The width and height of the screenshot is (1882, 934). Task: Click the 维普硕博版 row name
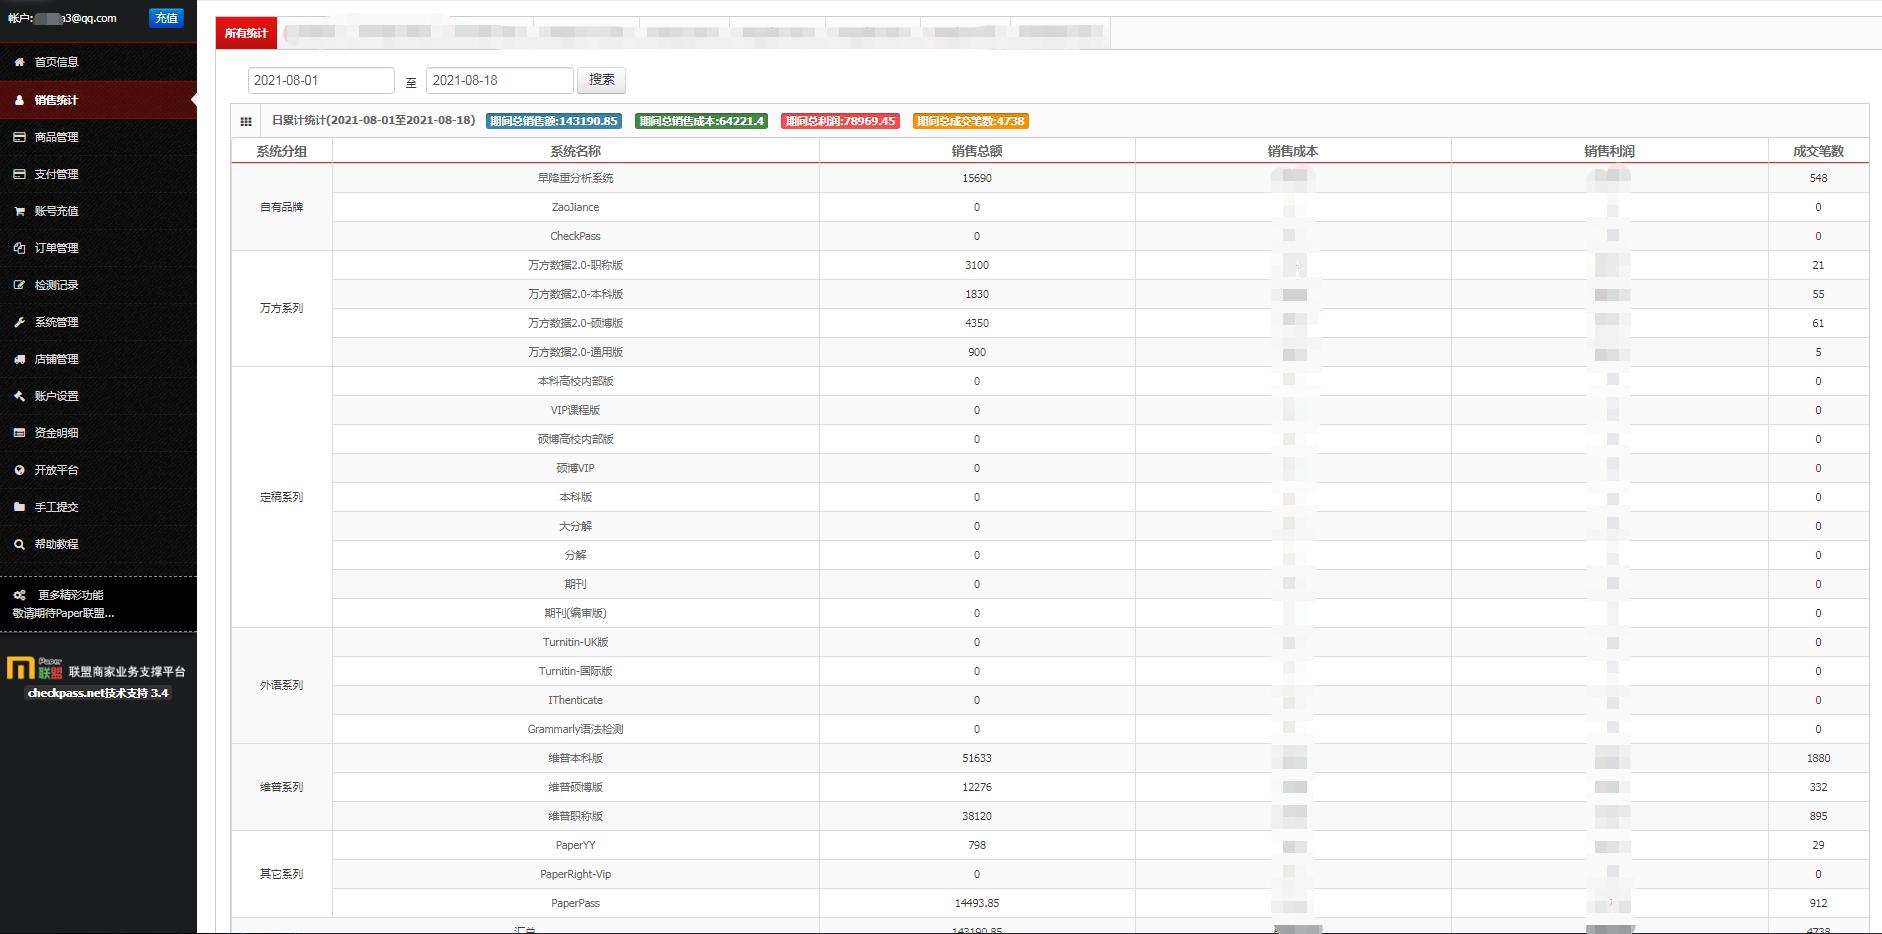click(576, 787)
